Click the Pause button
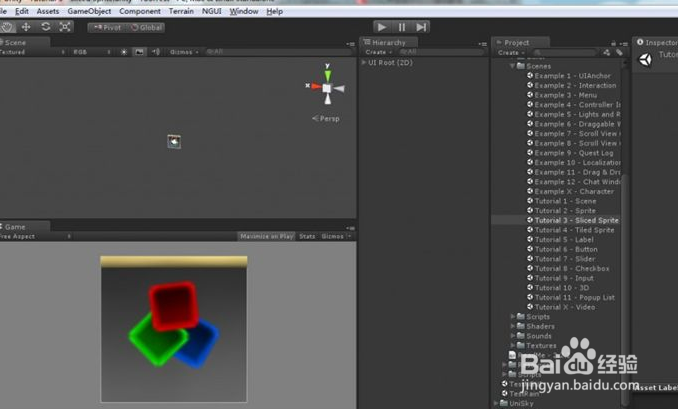The image size is (678, 409). point(402,27)
